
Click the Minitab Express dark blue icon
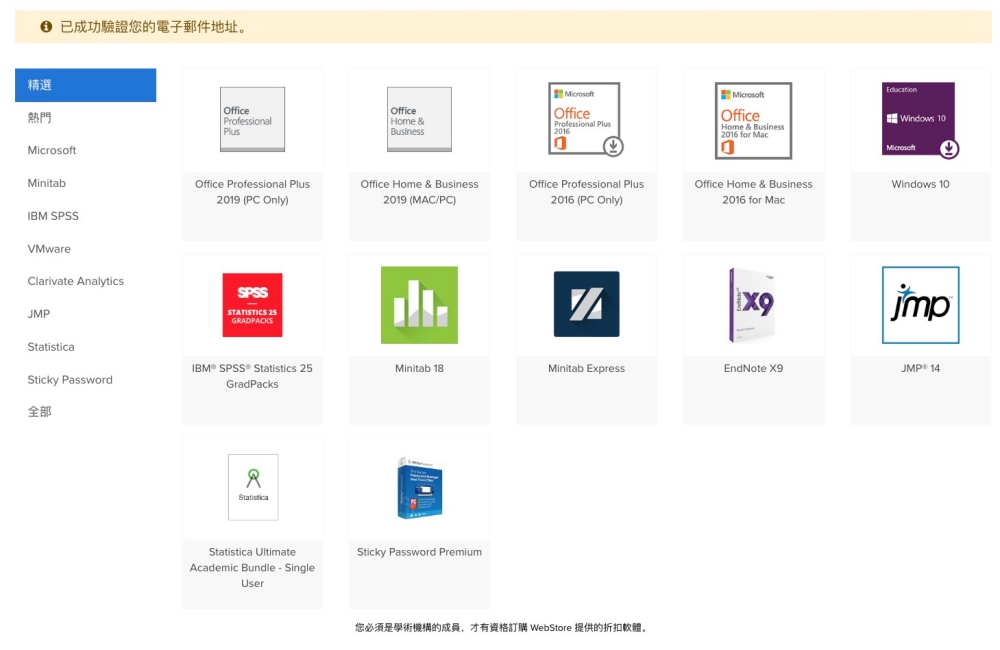tap(586, 304)
